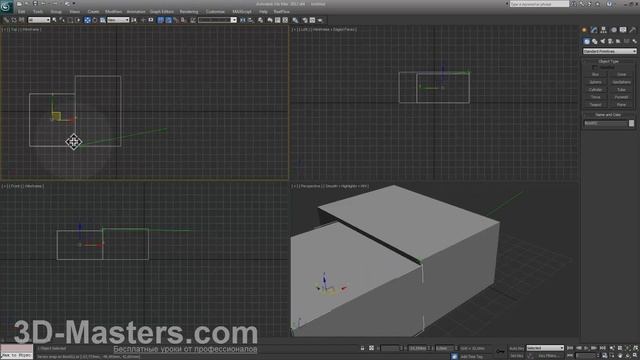
Task: Open the Modifiers menu
Action: 113,11
